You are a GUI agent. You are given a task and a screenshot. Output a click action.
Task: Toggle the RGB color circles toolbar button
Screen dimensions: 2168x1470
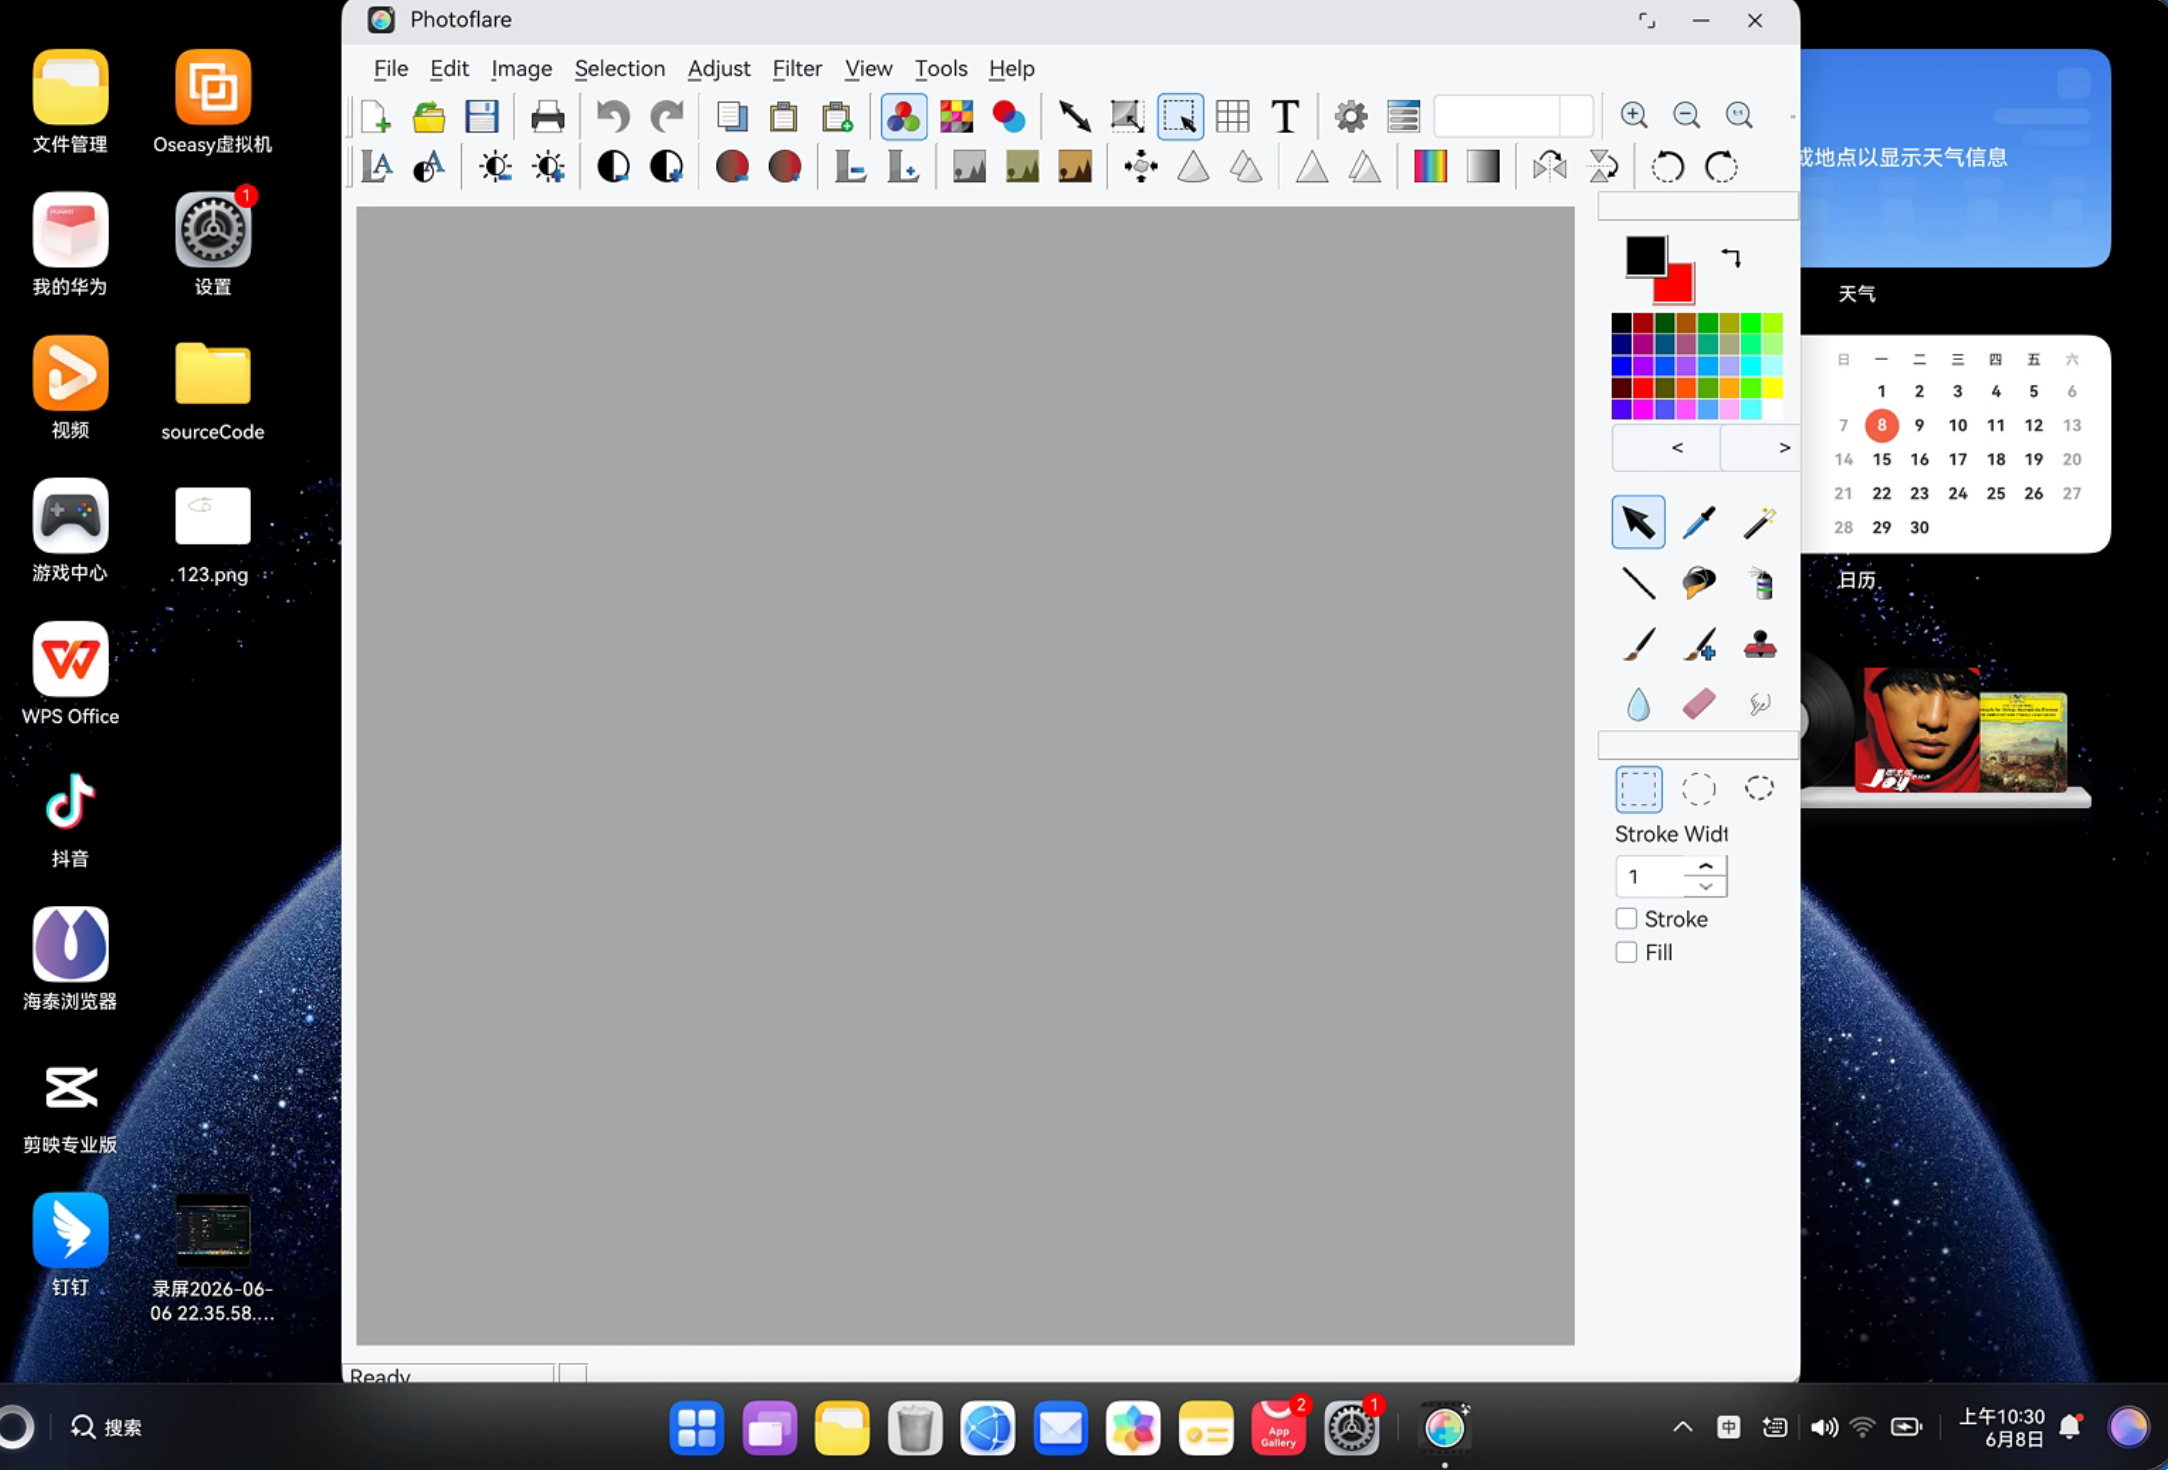tap(903, 117)
